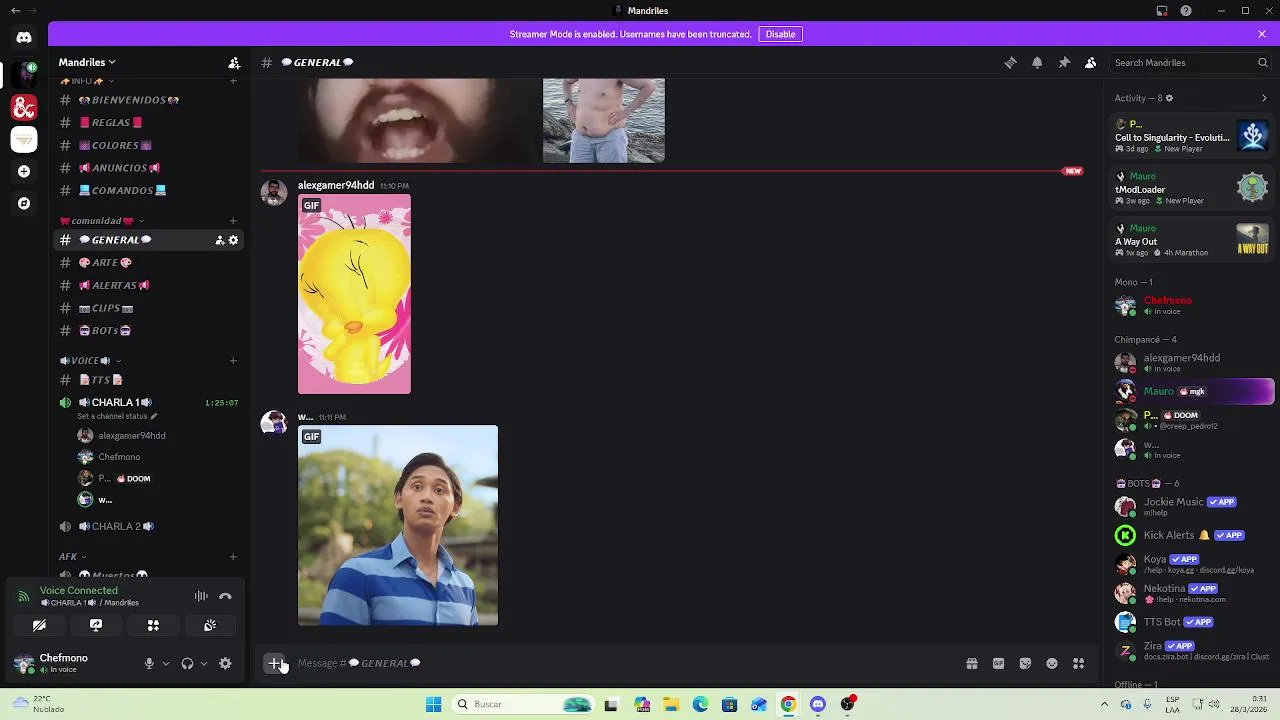Open Windows Start button
1280x720 pixels.
coord(433,704)
